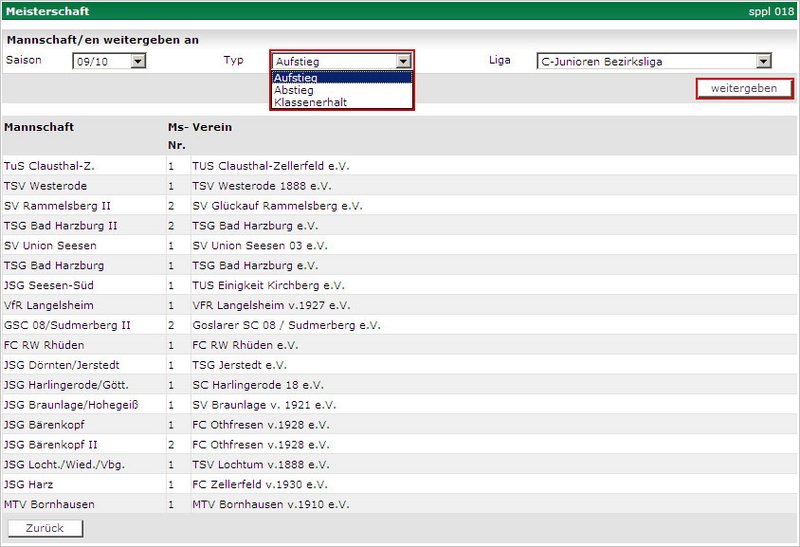Expand the Typ dropdown arrow
Image resolution: width=800 pixels, height=547 pixels.
point(403,61)
